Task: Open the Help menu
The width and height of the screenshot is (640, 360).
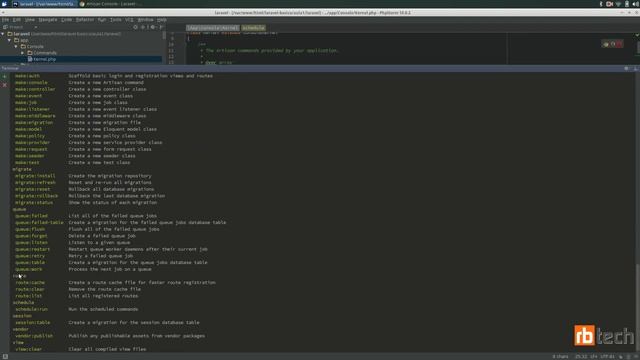Action: click(162, 20)
